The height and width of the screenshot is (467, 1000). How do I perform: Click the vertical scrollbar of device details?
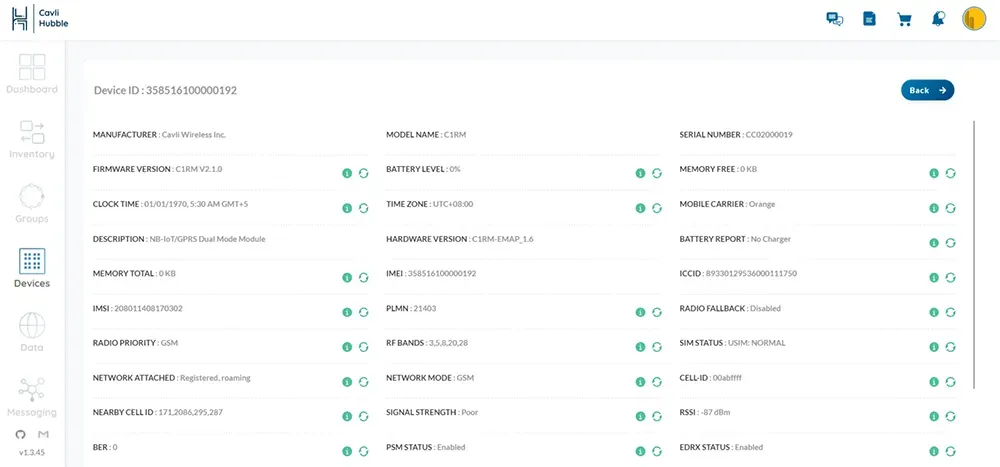974,250
